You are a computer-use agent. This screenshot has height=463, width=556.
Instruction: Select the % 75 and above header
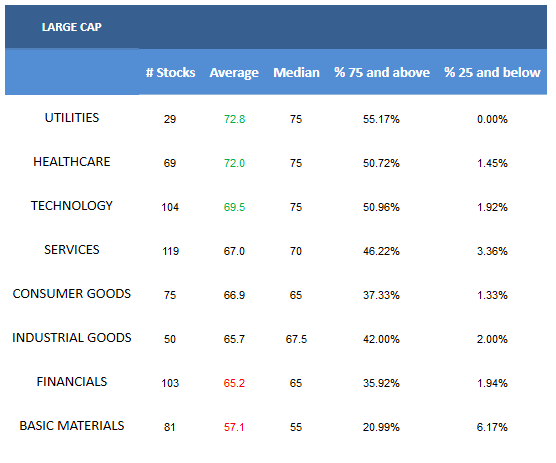tap(382, 72)
